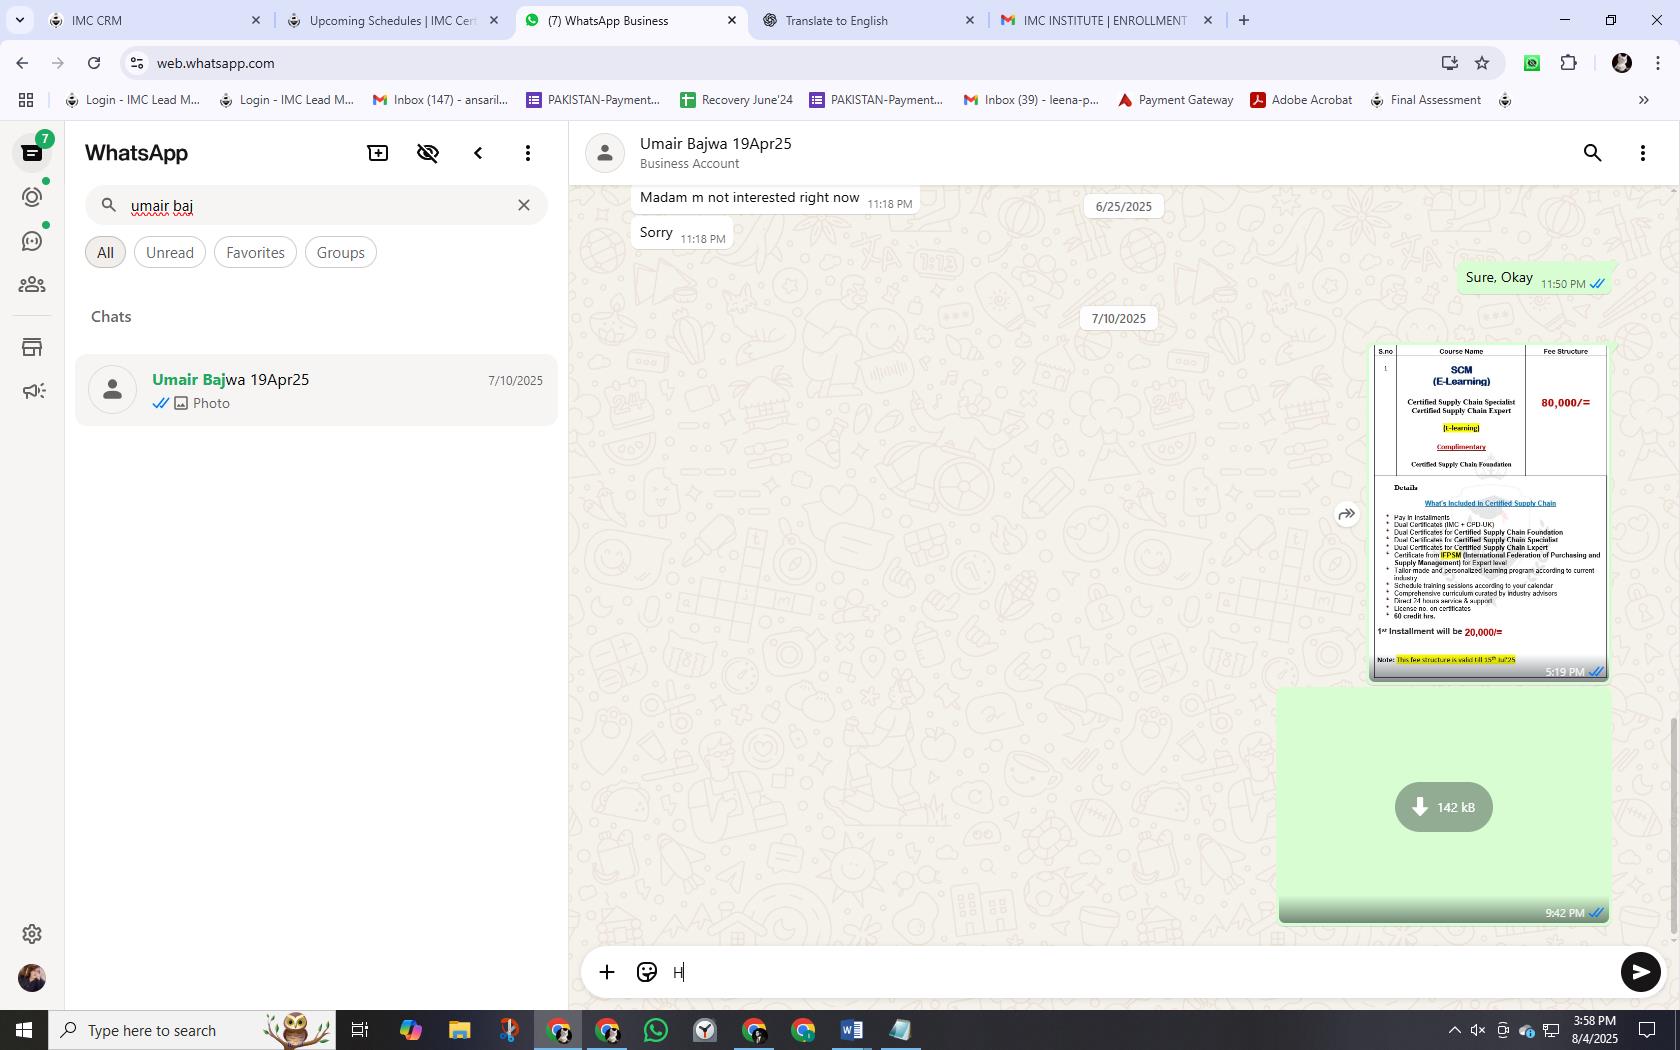Open Windows Start menu
This screenshot has height=1050, width=1680.
pos(24,1030)
